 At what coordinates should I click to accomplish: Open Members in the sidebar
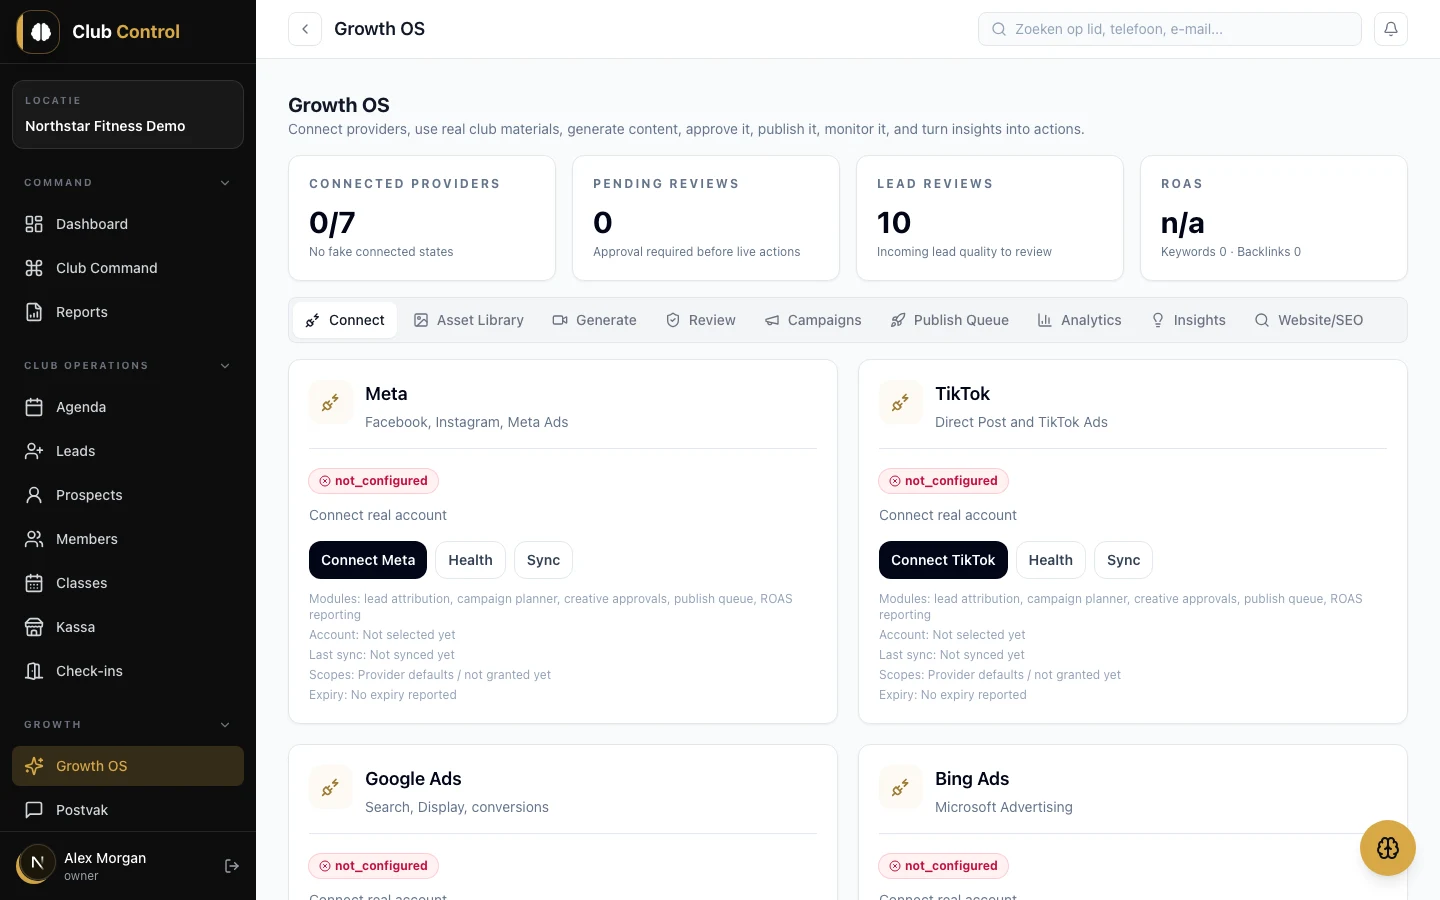click(x=128, y=539)
